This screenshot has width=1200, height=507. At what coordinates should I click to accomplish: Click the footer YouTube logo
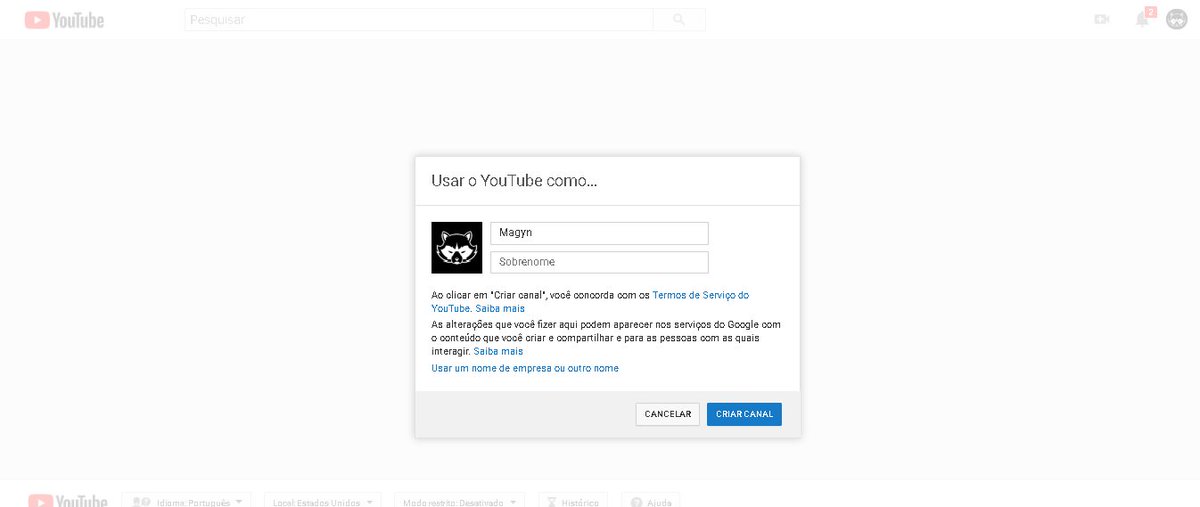coord(67,502)
